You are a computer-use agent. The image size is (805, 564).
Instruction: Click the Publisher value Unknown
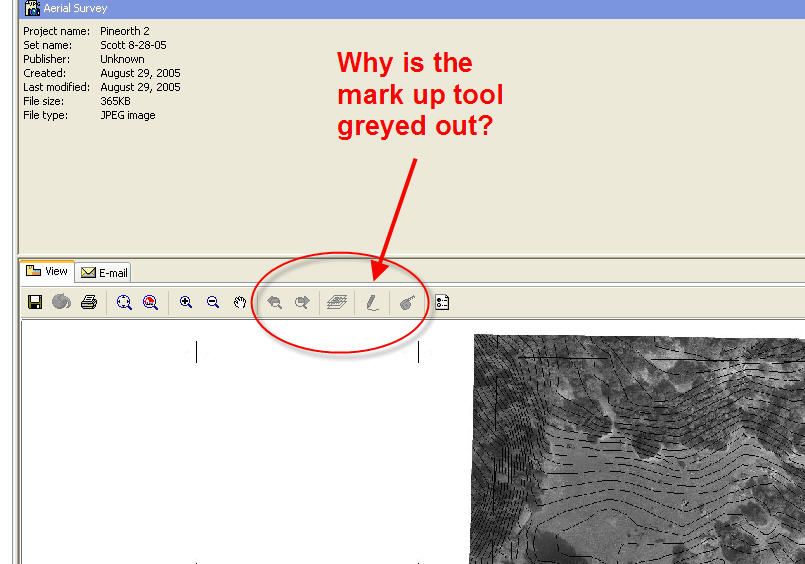122,59
